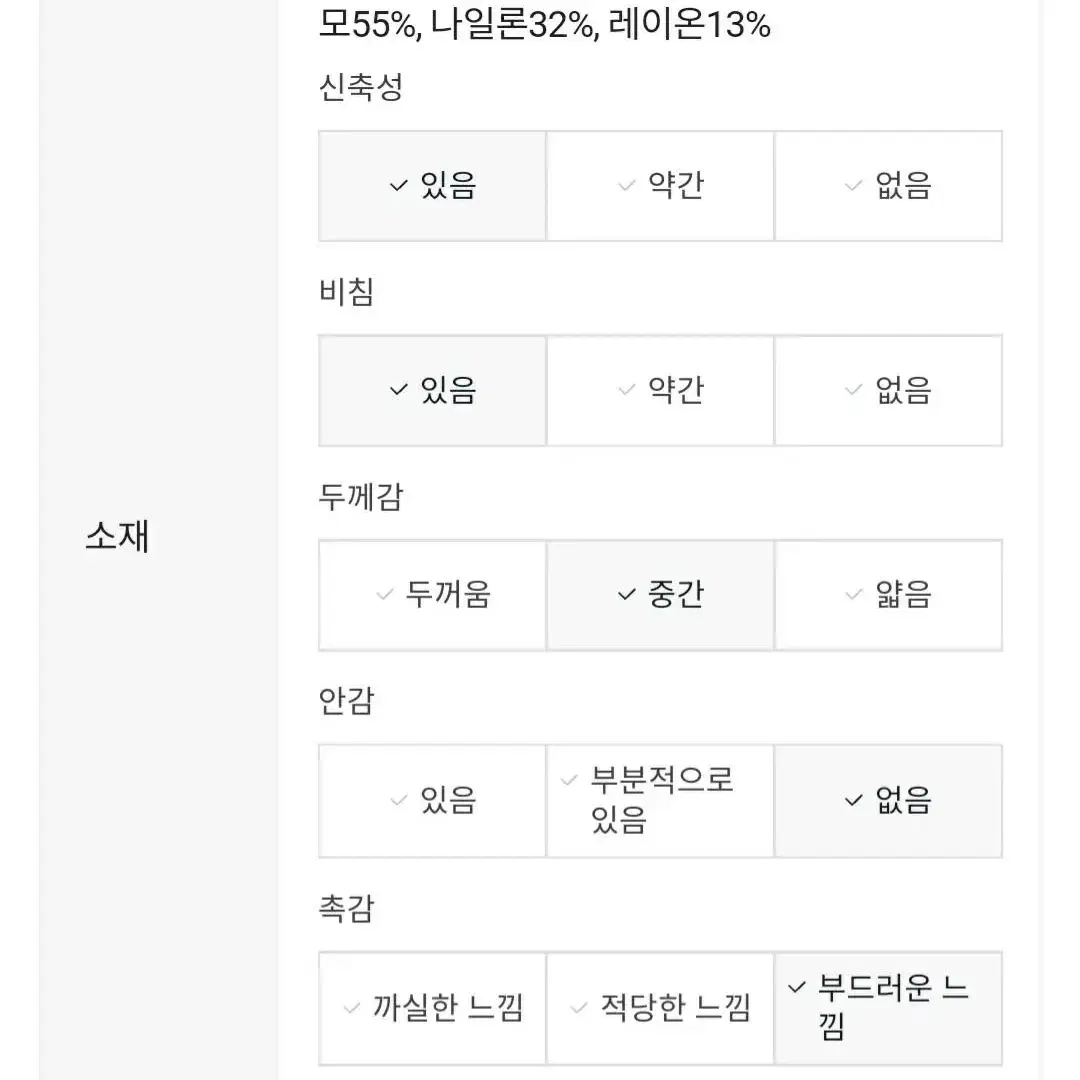The height and width of the screenshot is (1080, 1080).
Task: Click checkmark icon beside 안감 없음
Action: click(x=853, y=800)
